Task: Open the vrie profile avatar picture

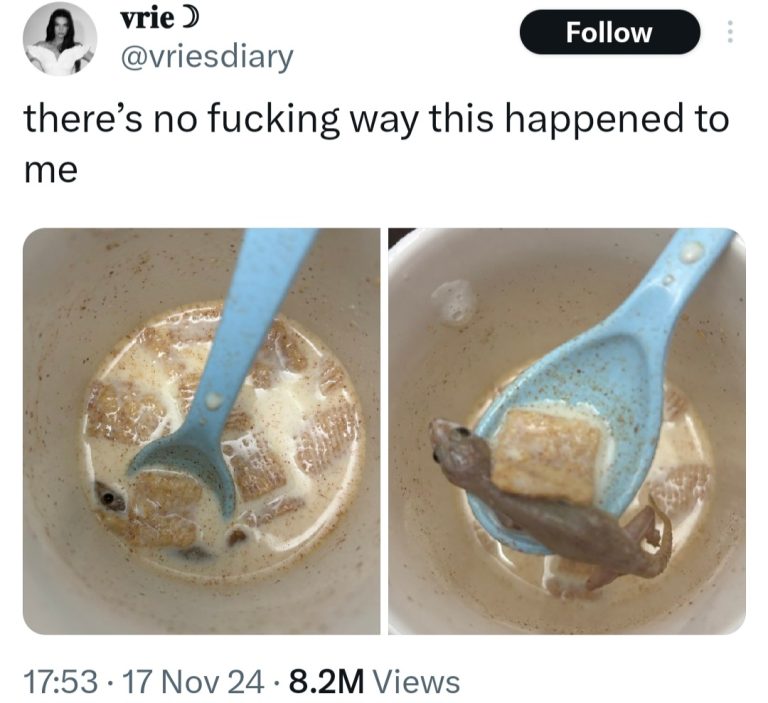Action: (60, 38)
